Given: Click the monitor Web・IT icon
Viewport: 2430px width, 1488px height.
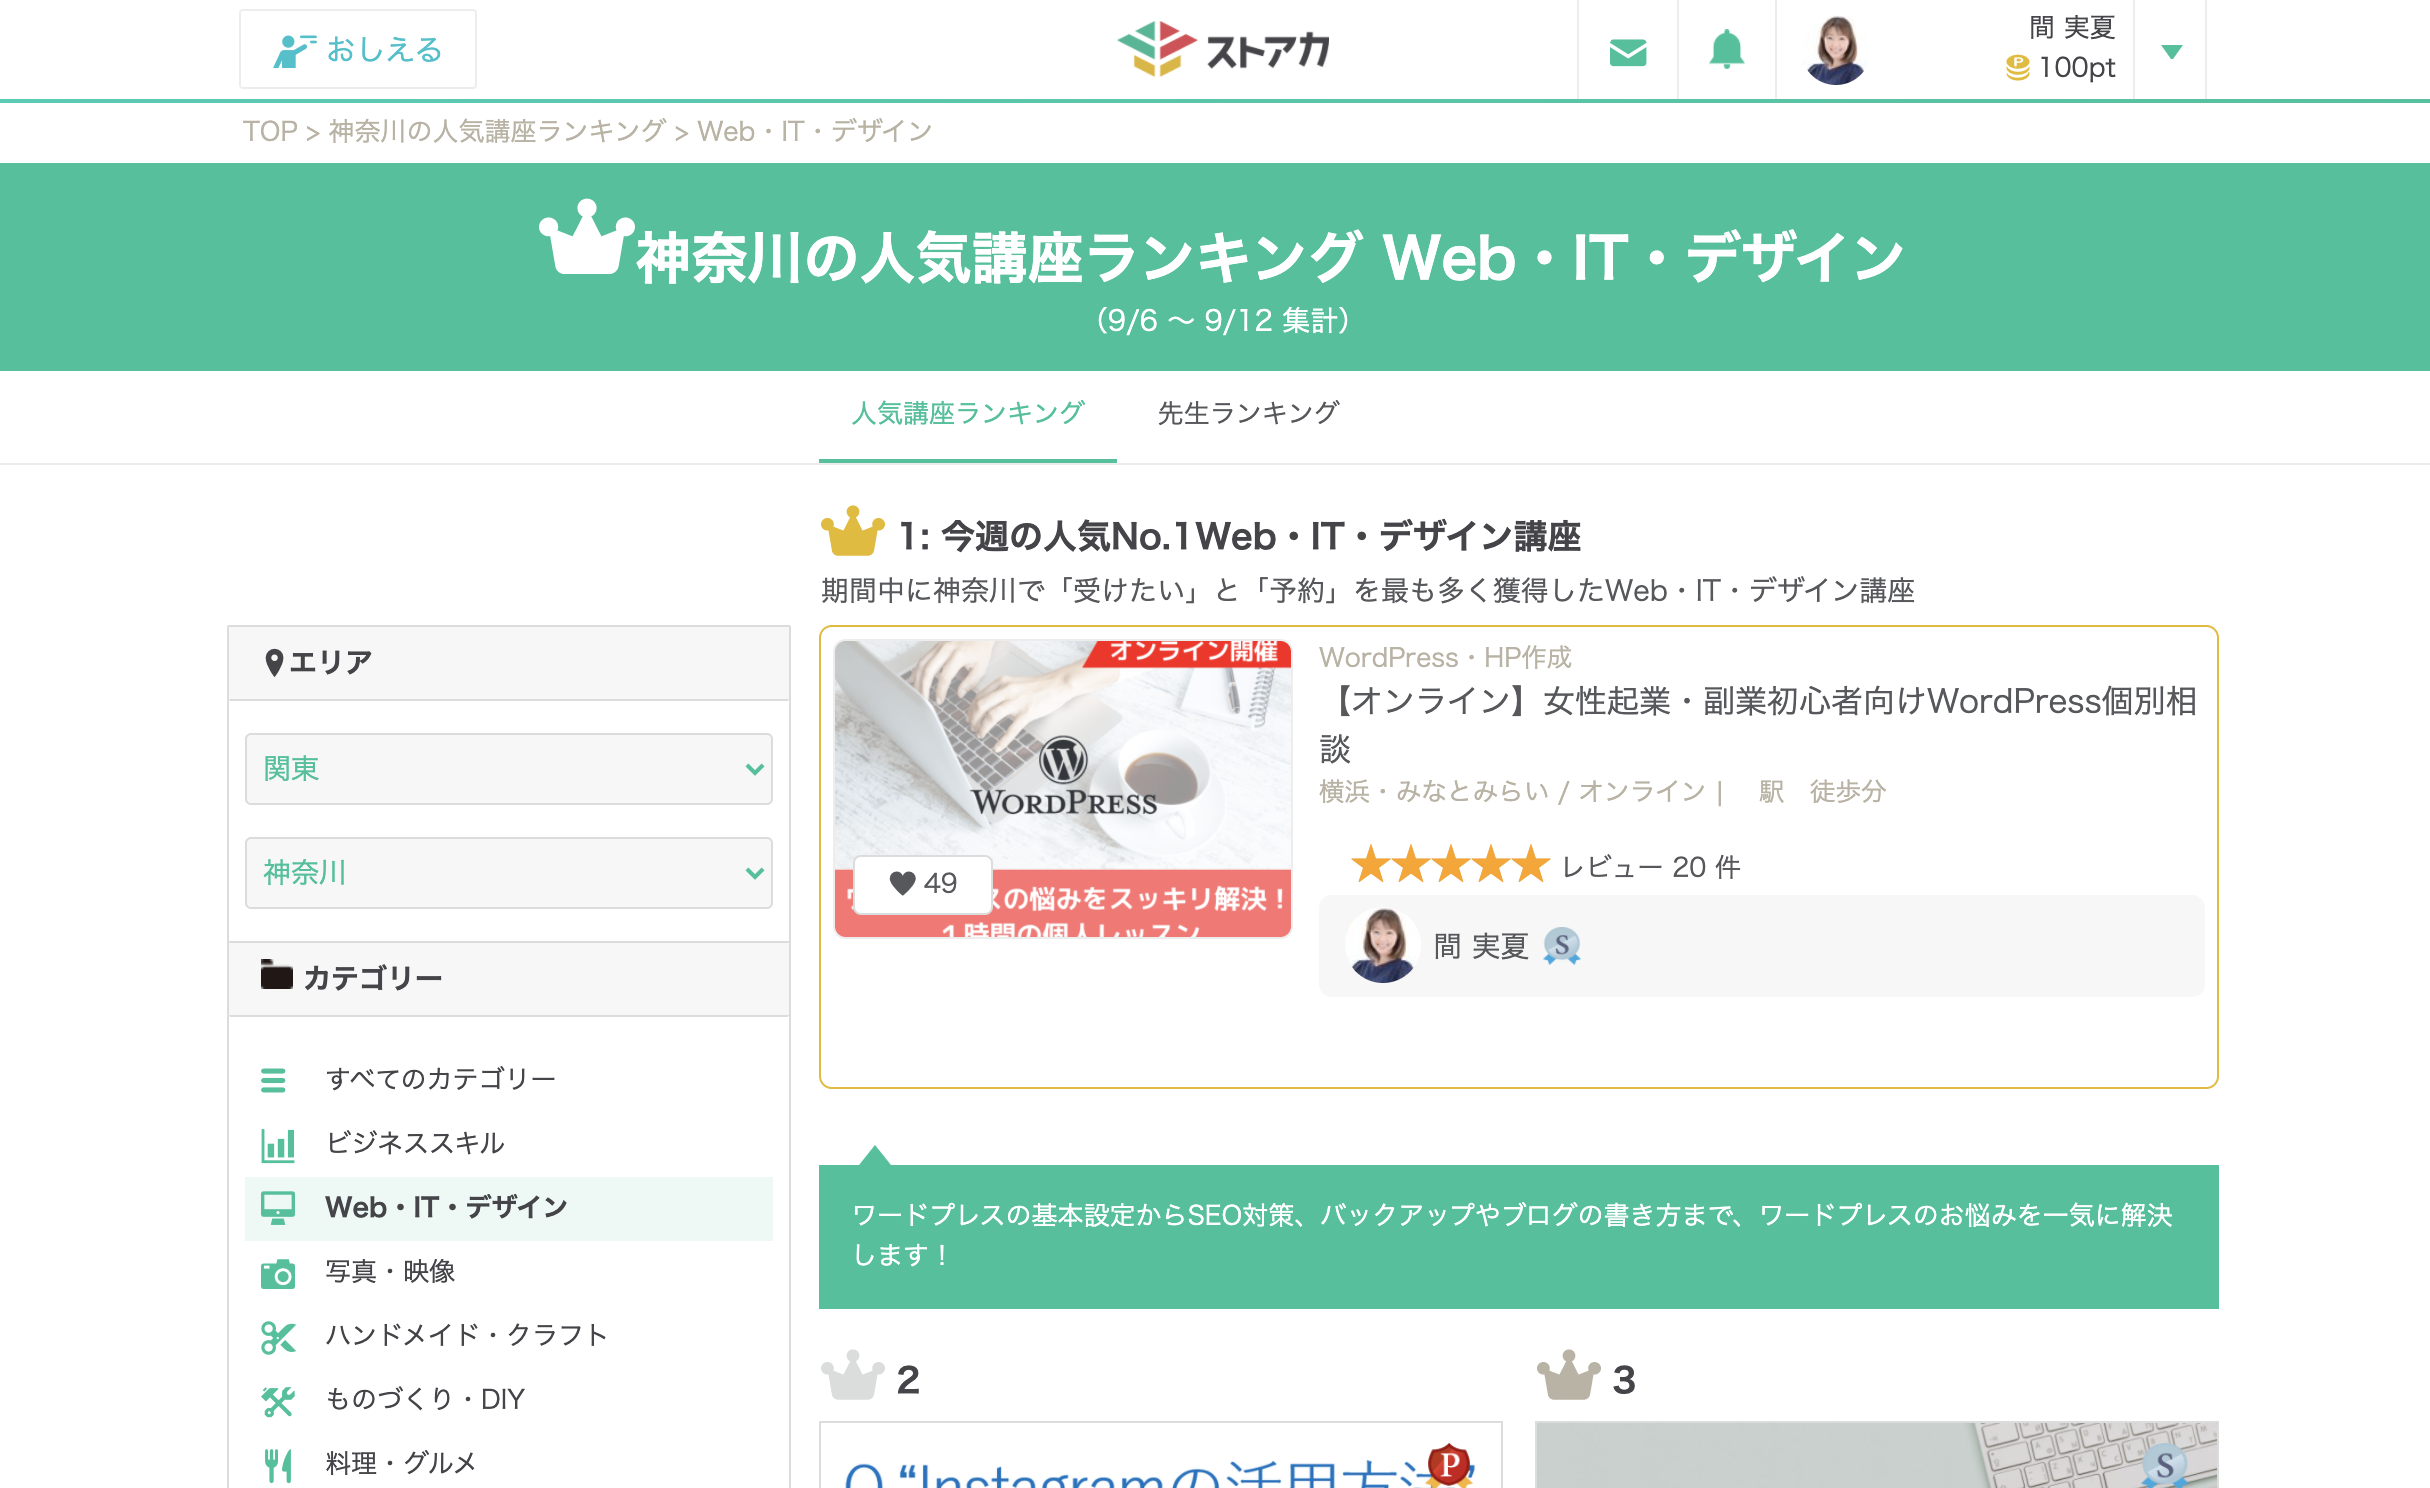Looking at the screenshot, I should [x=278, y=1208].
